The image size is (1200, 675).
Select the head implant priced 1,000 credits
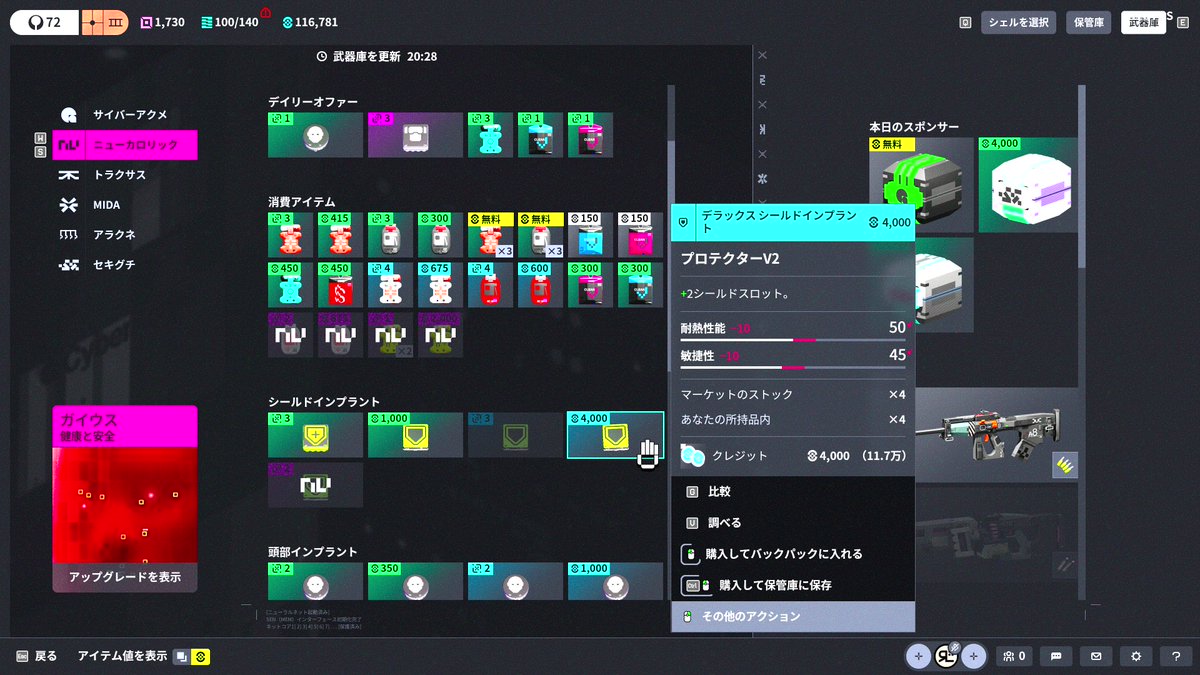(615, 581)
